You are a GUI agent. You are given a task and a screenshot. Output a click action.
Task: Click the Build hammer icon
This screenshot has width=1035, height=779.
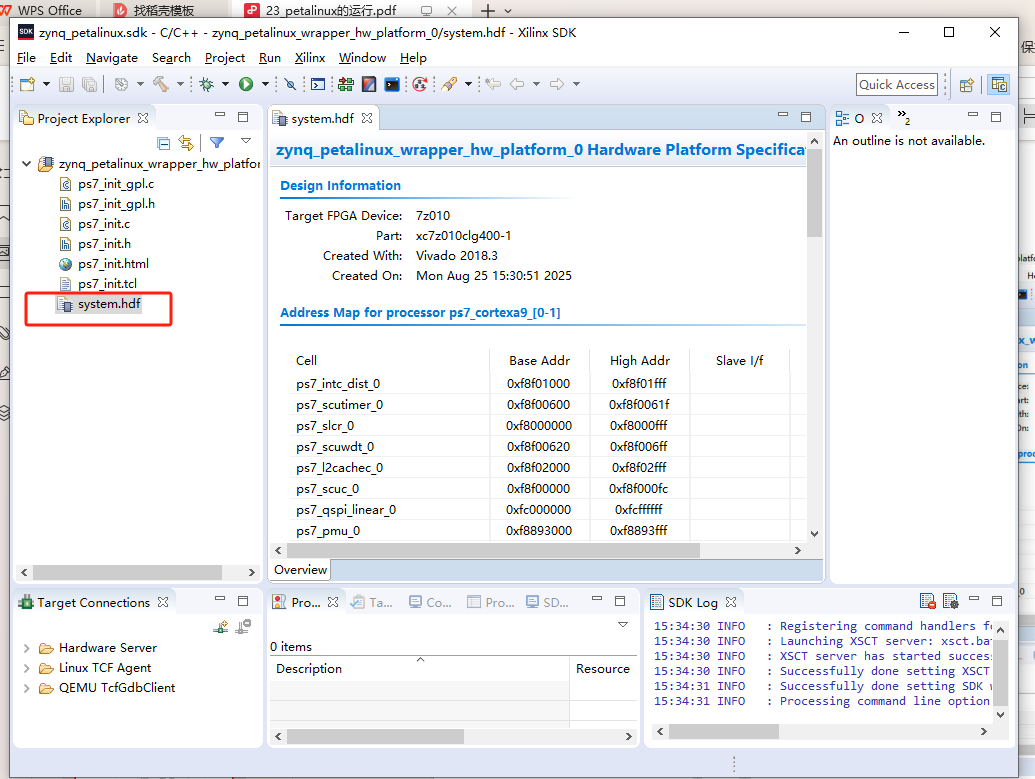161,84
